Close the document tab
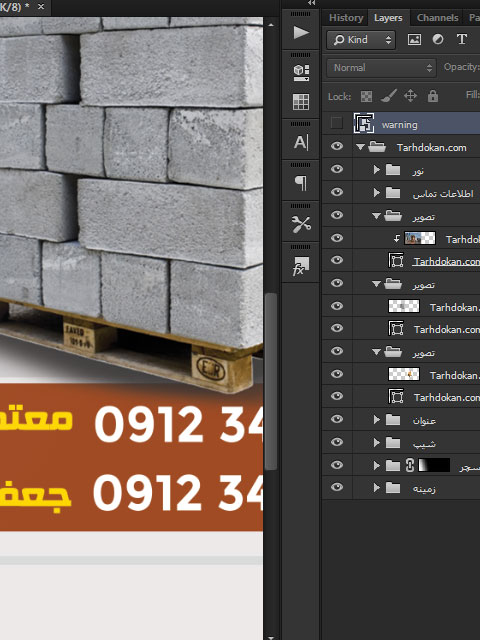This screenshot has height=640, width=480. tap(41, 7)
